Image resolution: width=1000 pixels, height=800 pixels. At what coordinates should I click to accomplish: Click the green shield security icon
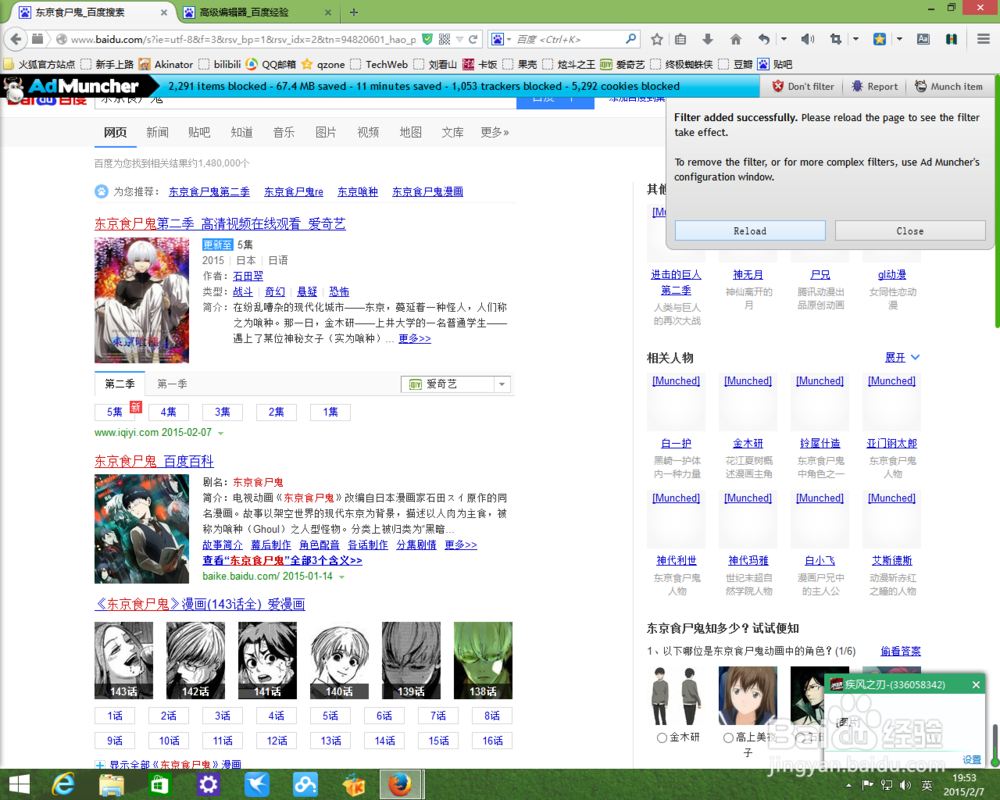pyautogui.click(x=427, y=40)
